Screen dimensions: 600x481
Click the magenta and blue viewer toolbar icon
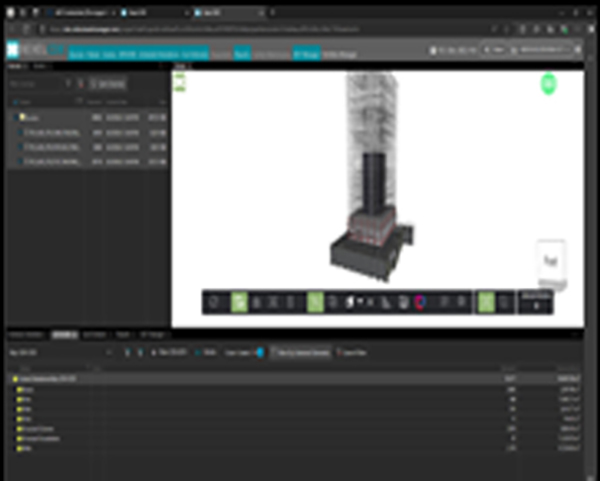[x=419, y=301]
